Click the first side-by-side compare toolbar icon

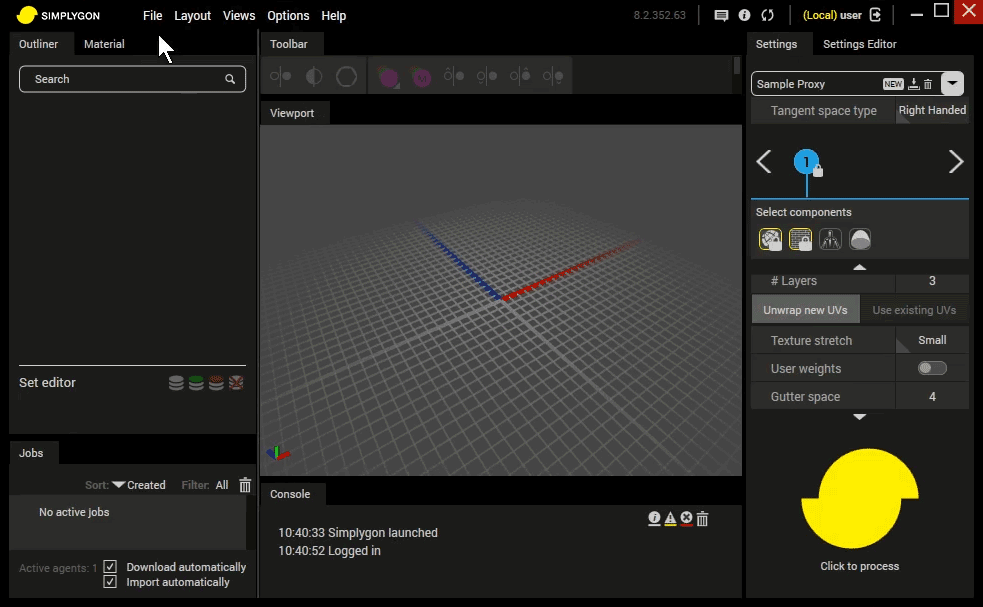pyautogui.click(x=280, y=77)
